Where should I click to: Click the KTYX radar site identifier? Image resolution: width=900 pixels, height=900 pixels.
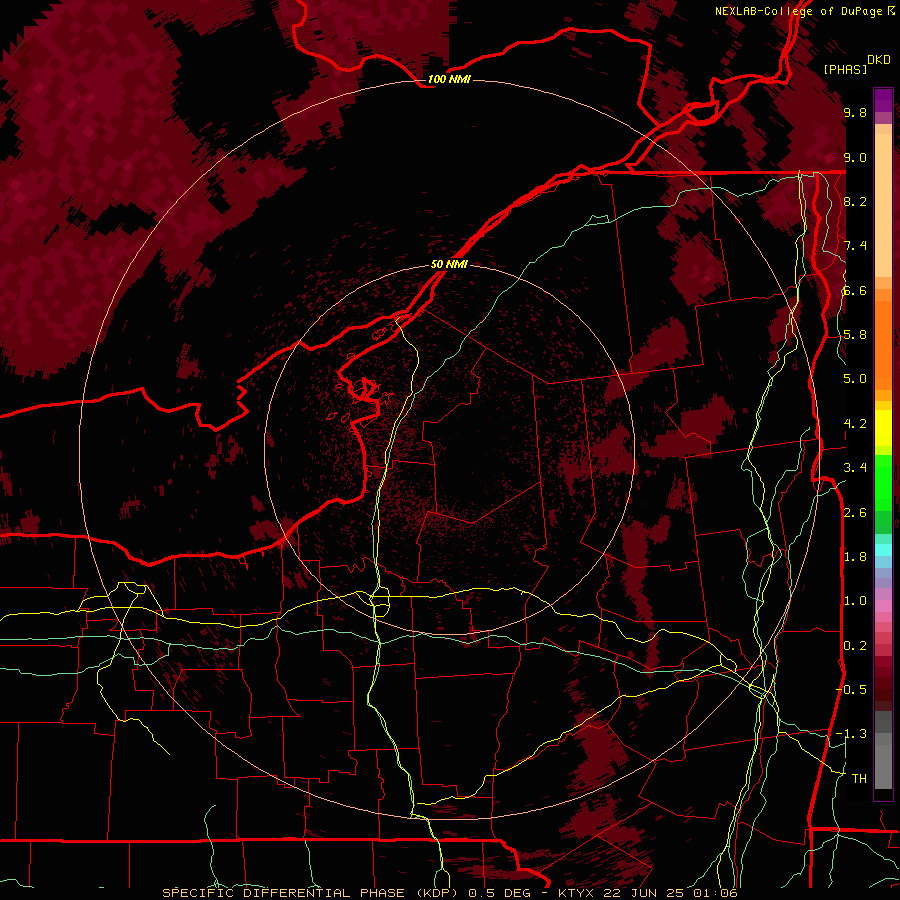tap(577, 893)
